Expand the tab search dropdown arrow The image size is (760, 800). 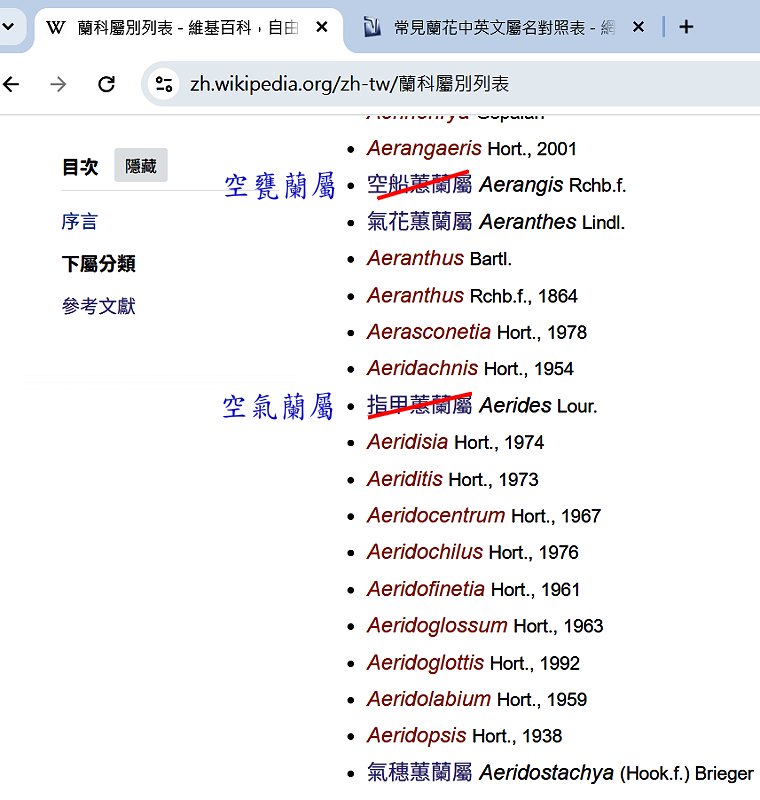pyautogui.click(x=8, y=27)
